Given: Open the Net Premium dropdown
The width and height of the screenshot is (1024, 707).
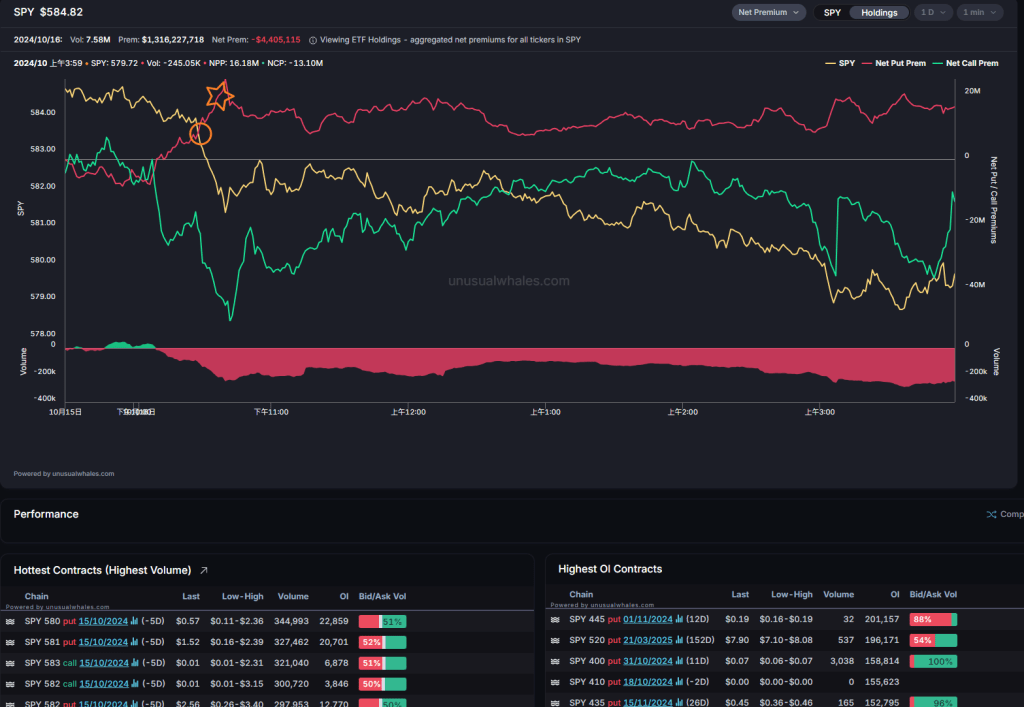Looking at the screenshot, I should click(x=768, y=13).
